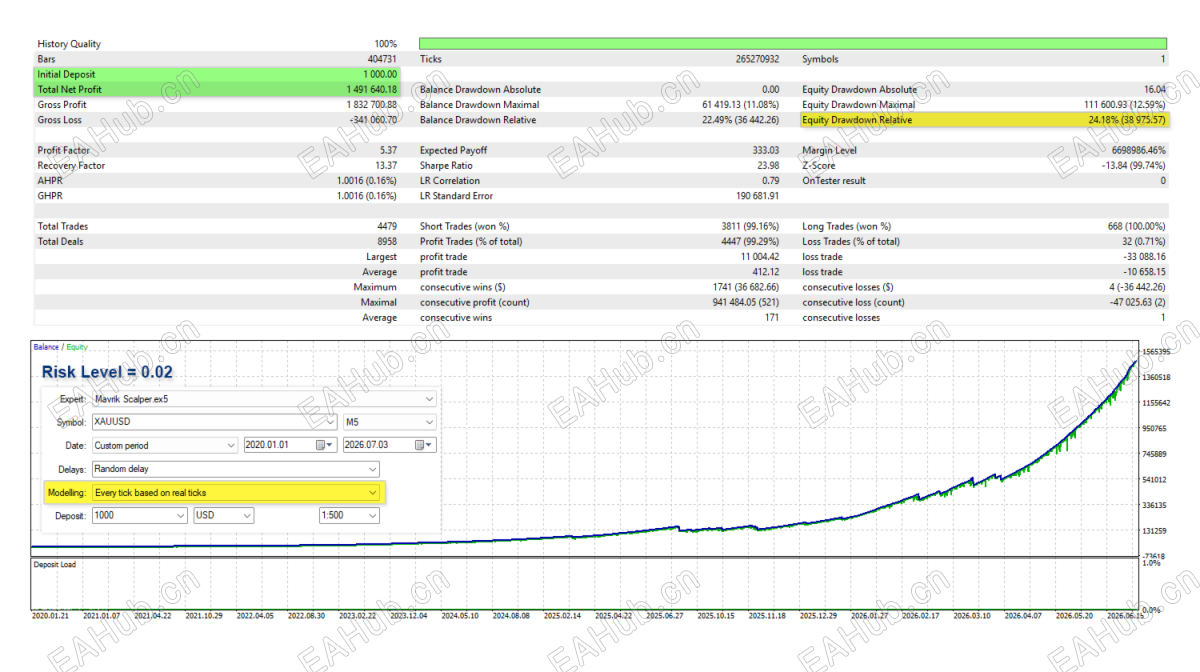
Task: Open the Delays dropdown showing Random delay
Action: [x=235, y=469]
